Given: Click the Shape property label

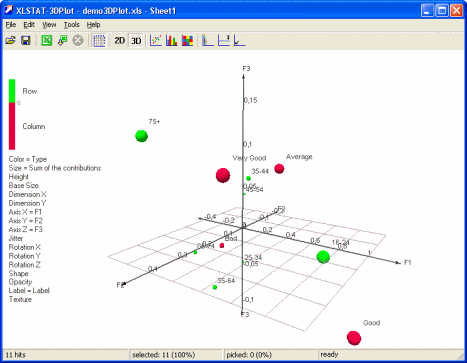Looking at the screenshot, I should coord(19,273).
